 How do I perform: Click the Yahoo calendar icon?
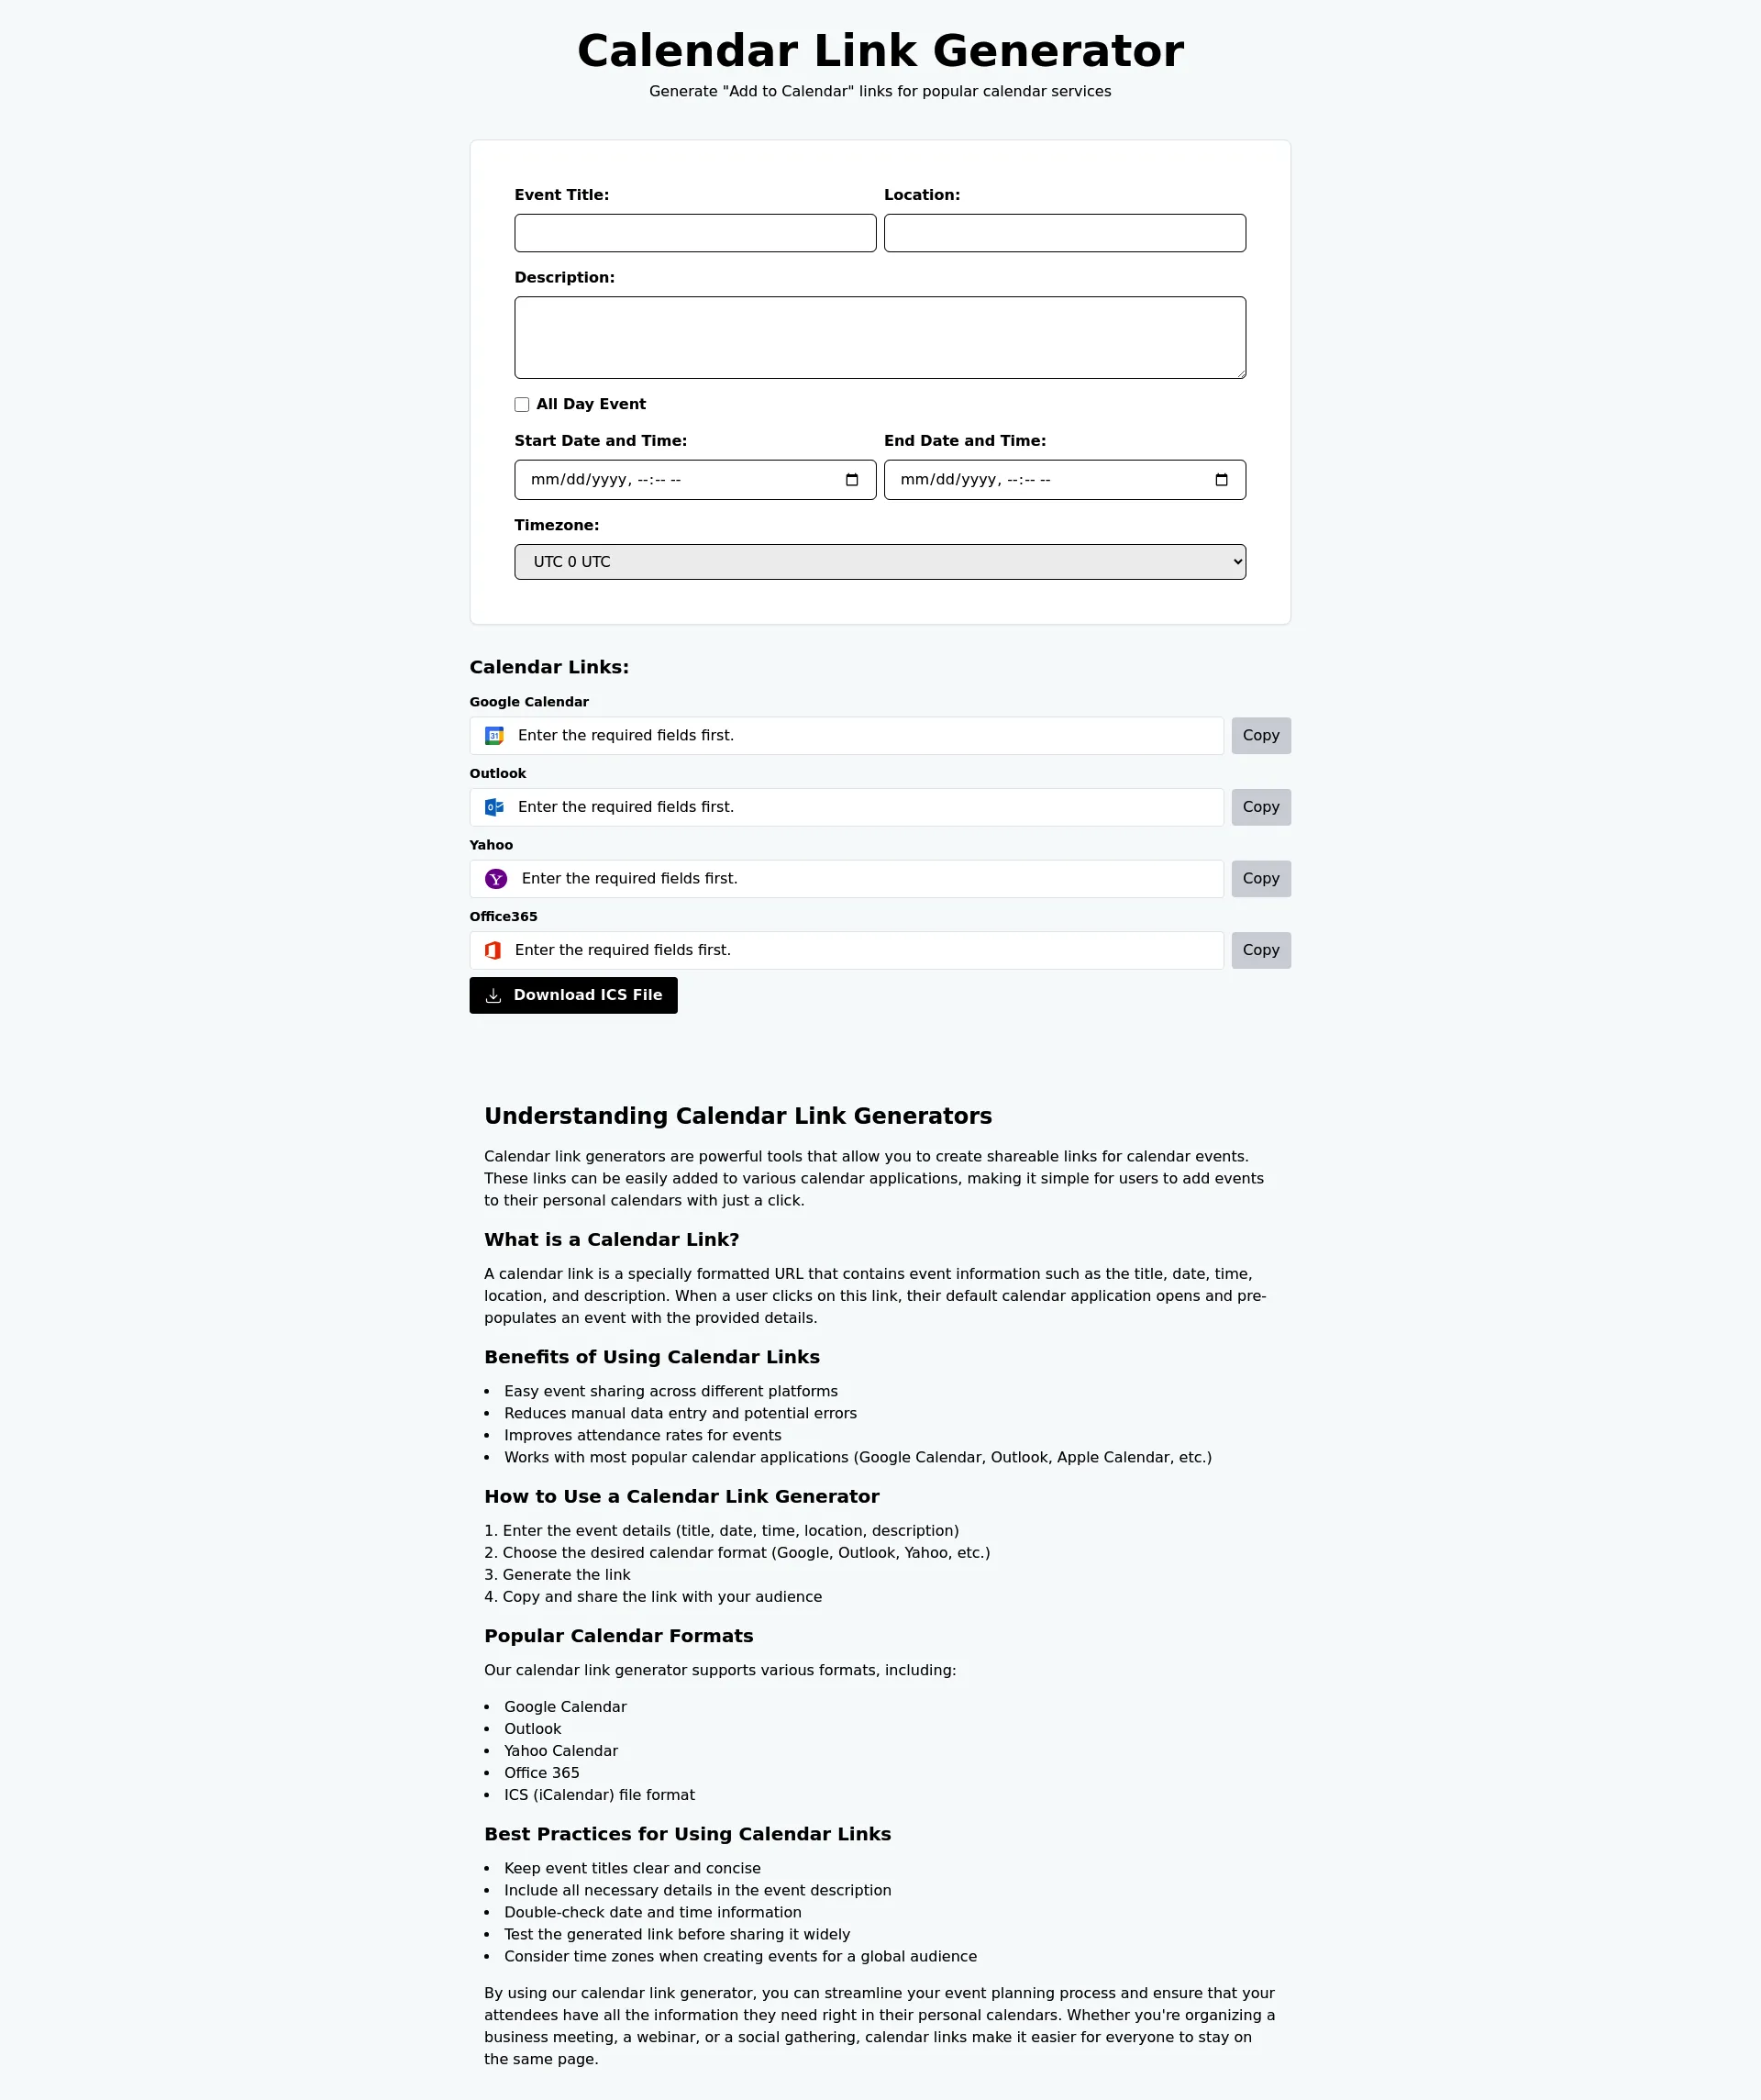pos(494,879)
